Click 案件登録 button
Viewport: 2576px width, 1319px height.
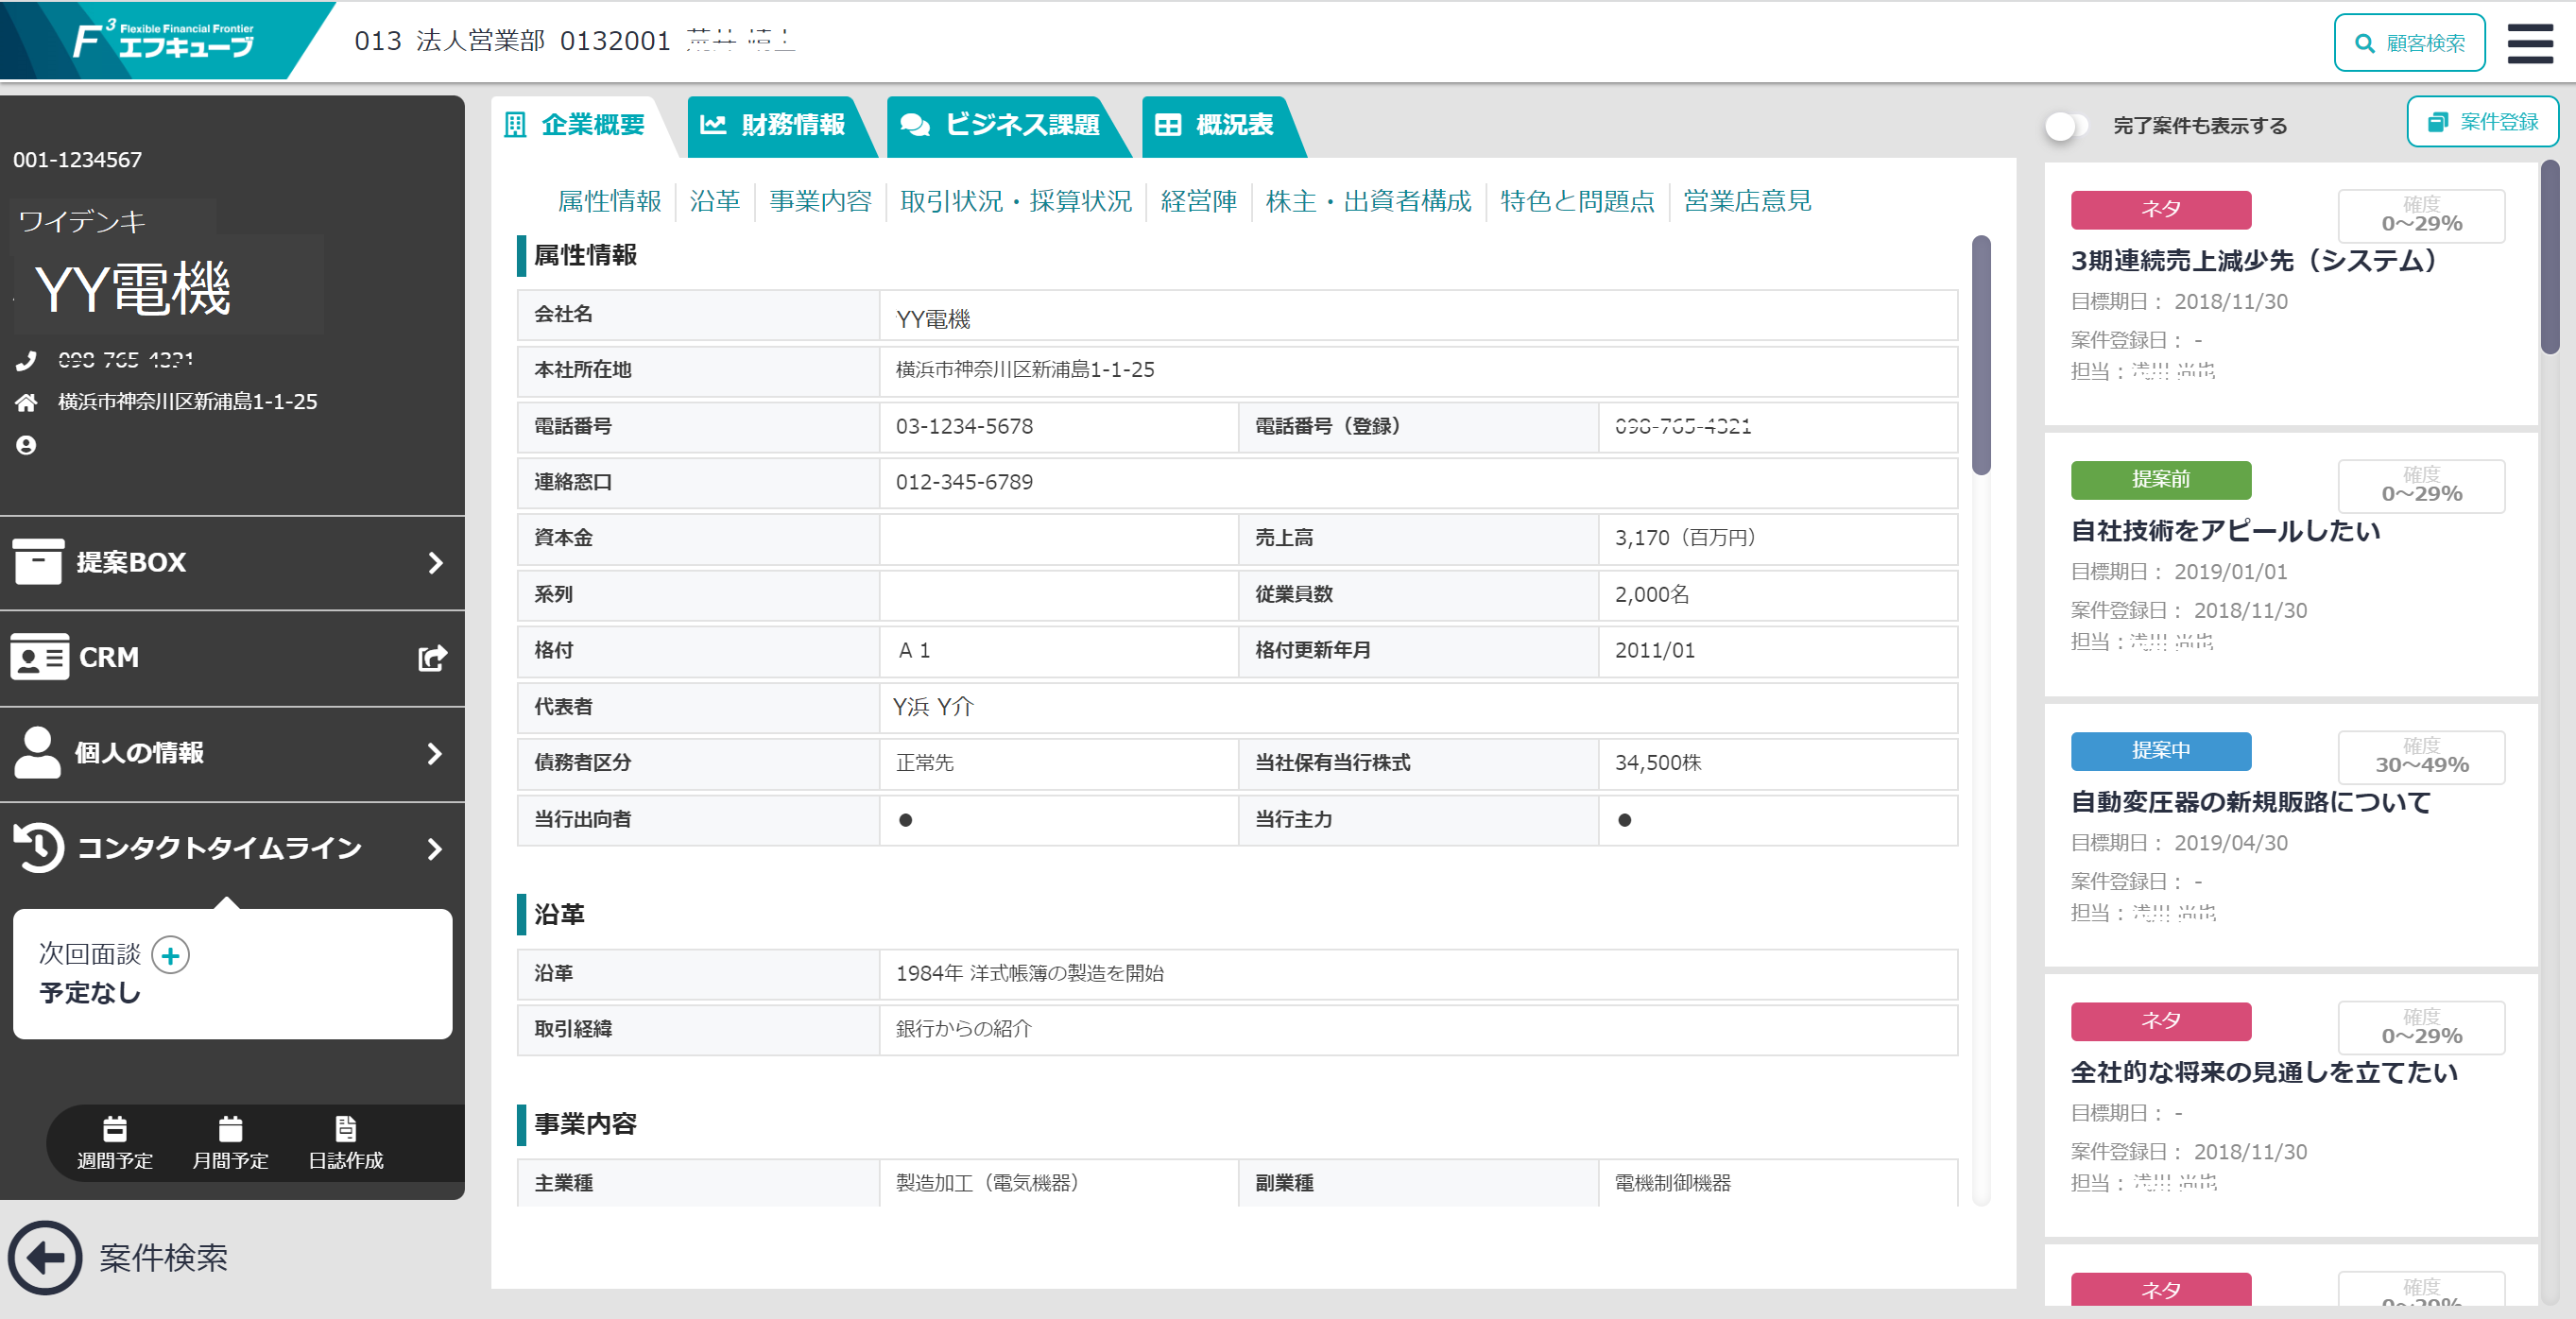click(x=2482, y=122)
